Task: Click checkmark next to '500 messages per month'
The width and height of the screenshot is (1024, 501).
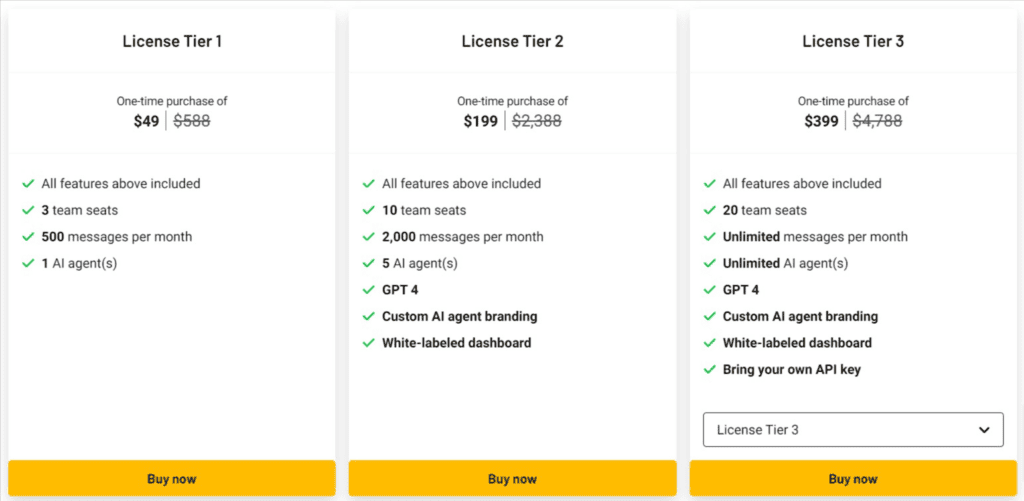Action: [28, 237]
